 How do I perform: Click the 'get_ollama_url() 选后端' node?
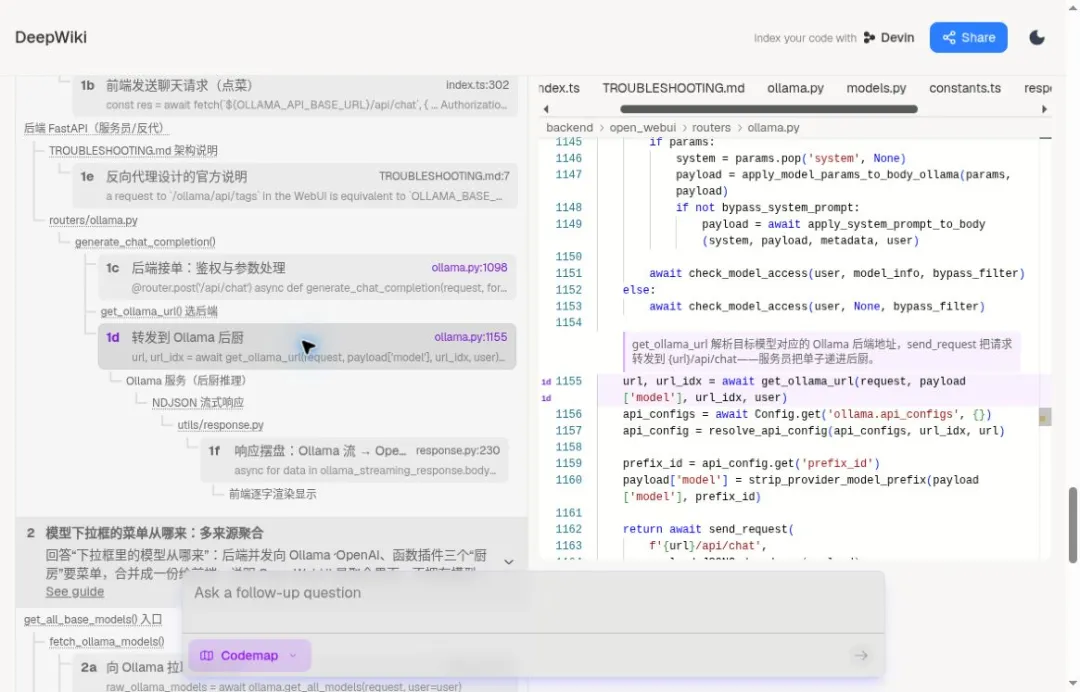coord(159,311)
